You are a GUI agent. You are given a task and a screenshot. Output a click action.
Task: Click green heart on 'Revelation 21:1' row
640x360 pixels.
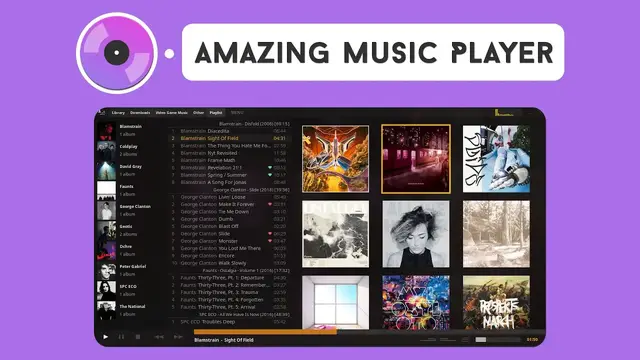click(x=270, y=168)
